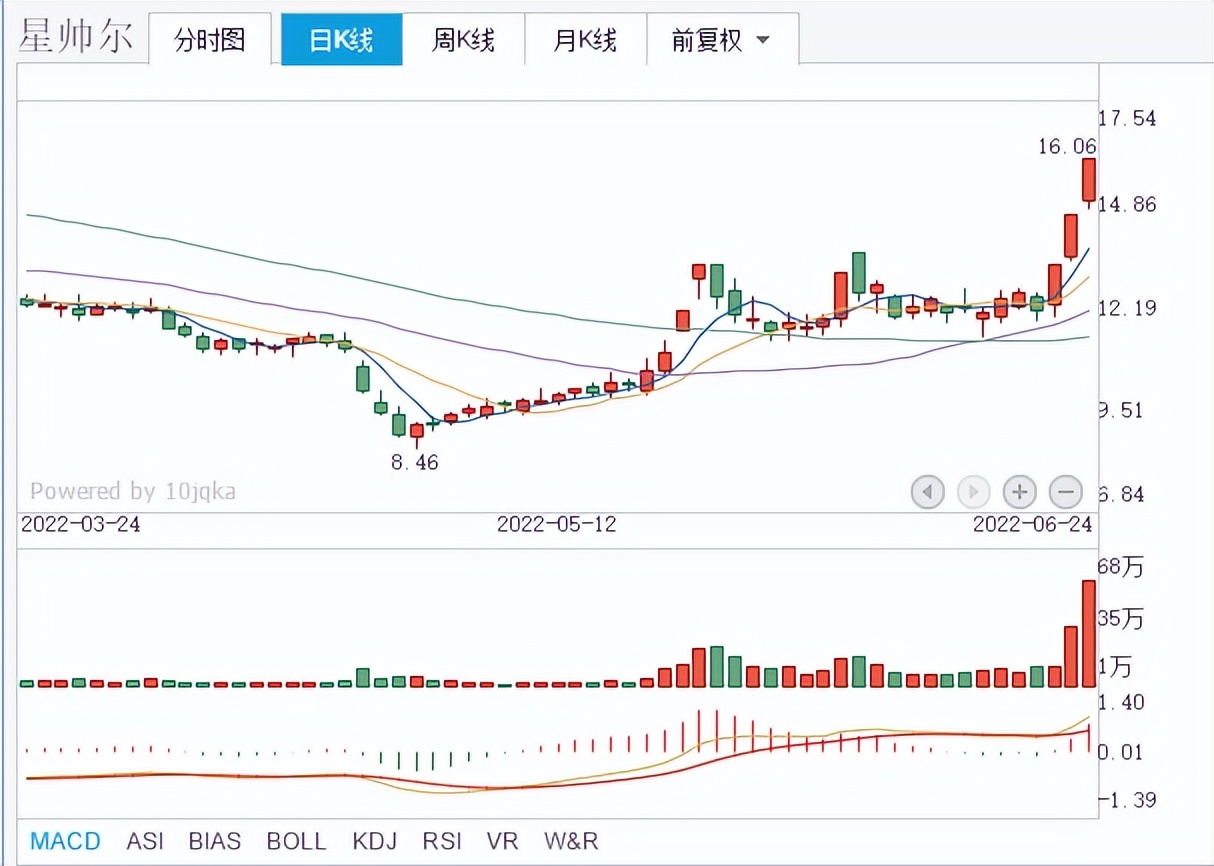Click the tallest red volume bar
The image size is (1214, 866).
point(1089,634)
